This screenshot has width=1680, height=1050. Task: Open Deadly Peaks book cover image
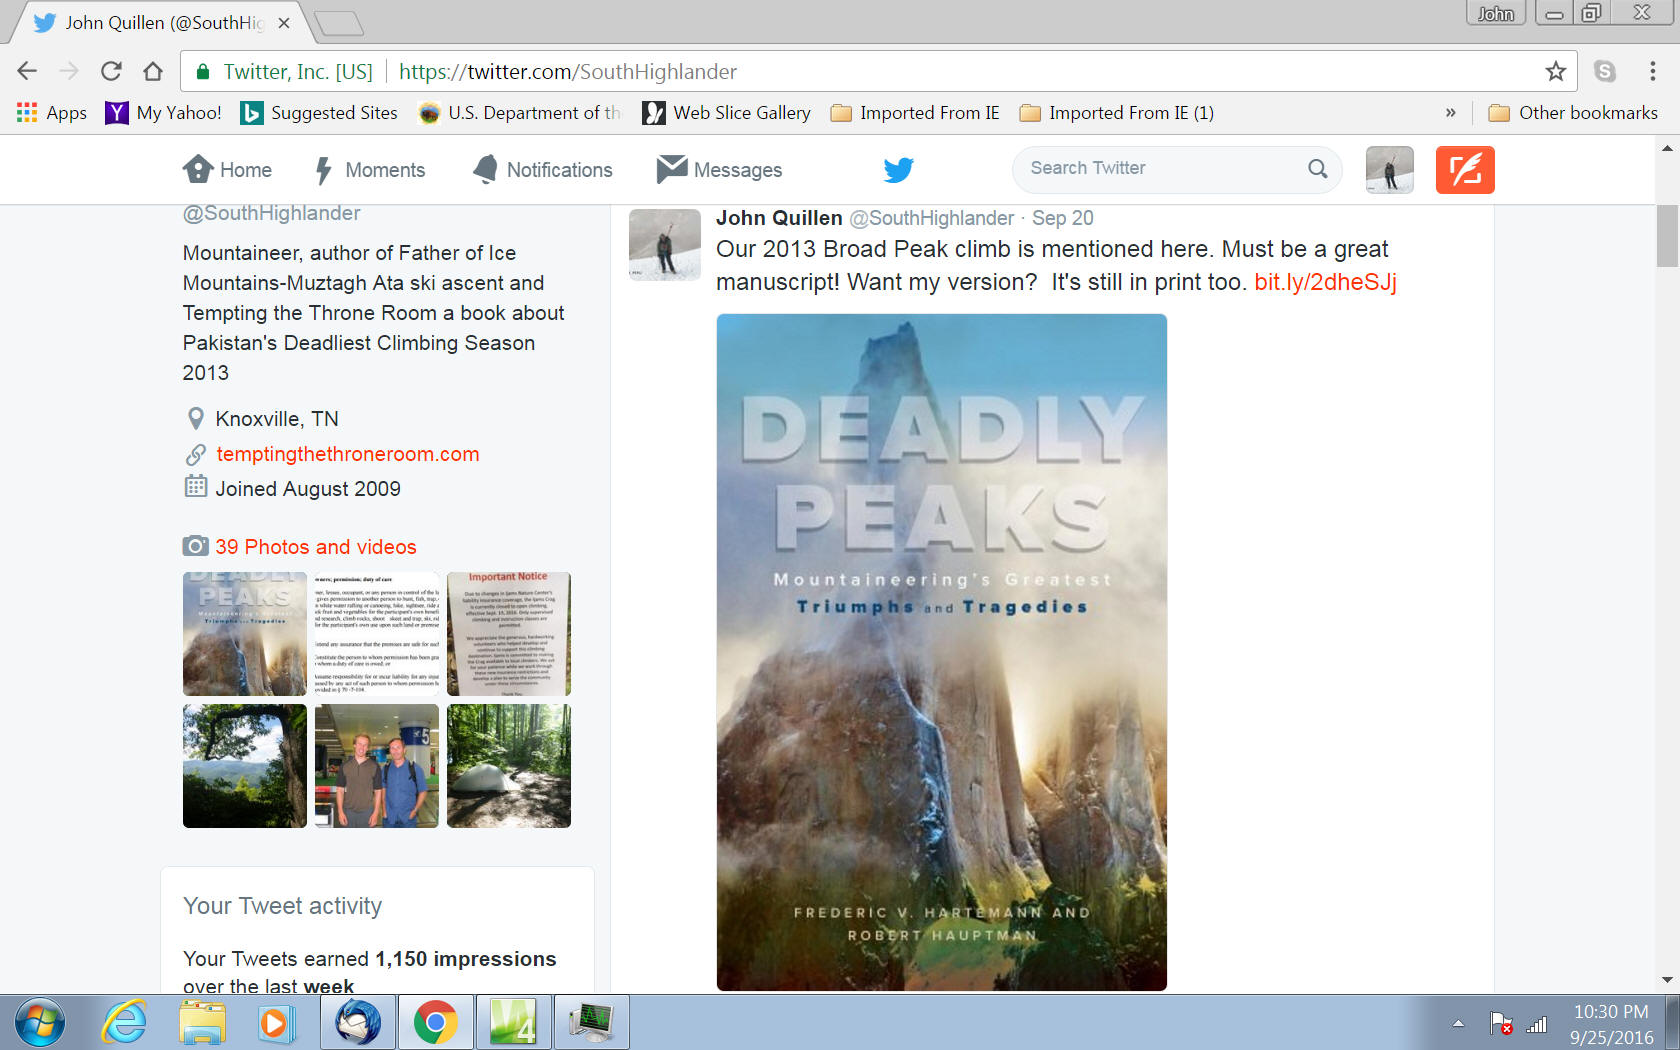(x=941, y=652)
